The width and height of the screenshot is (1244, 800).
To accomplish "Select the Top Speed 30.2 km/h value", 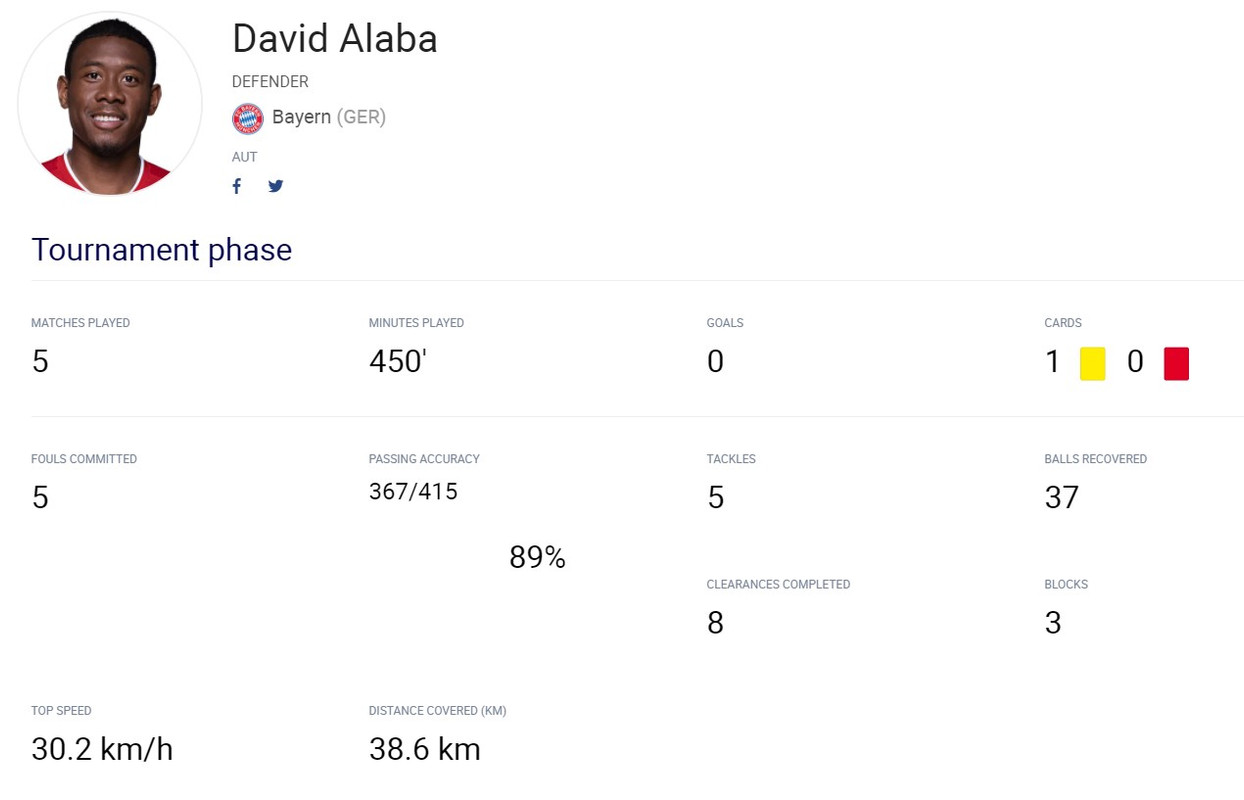I will click(x=102, y=749).
